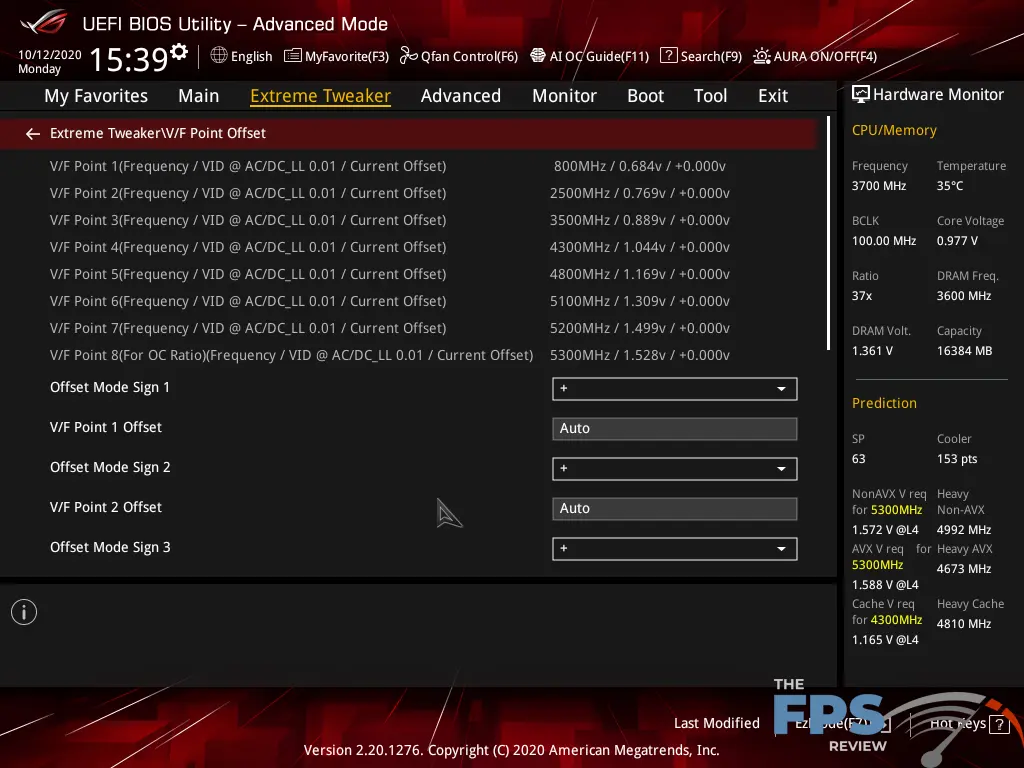Click the 100.00 MHz BCLK value

pos(884,241)
